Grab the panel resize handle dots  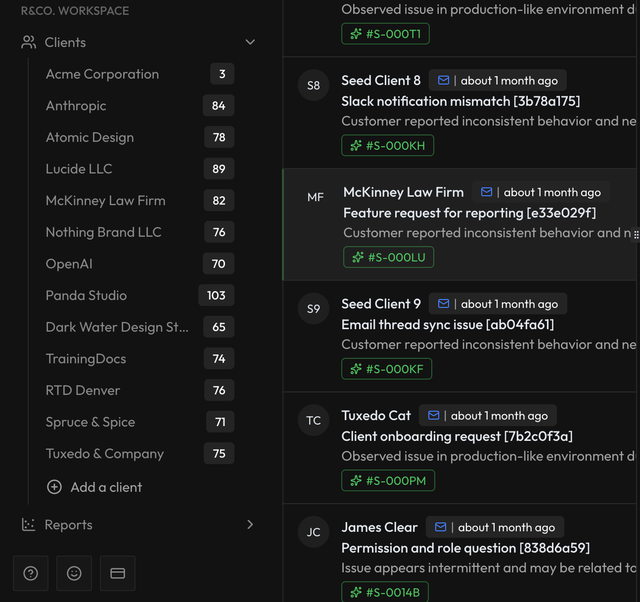636,234
